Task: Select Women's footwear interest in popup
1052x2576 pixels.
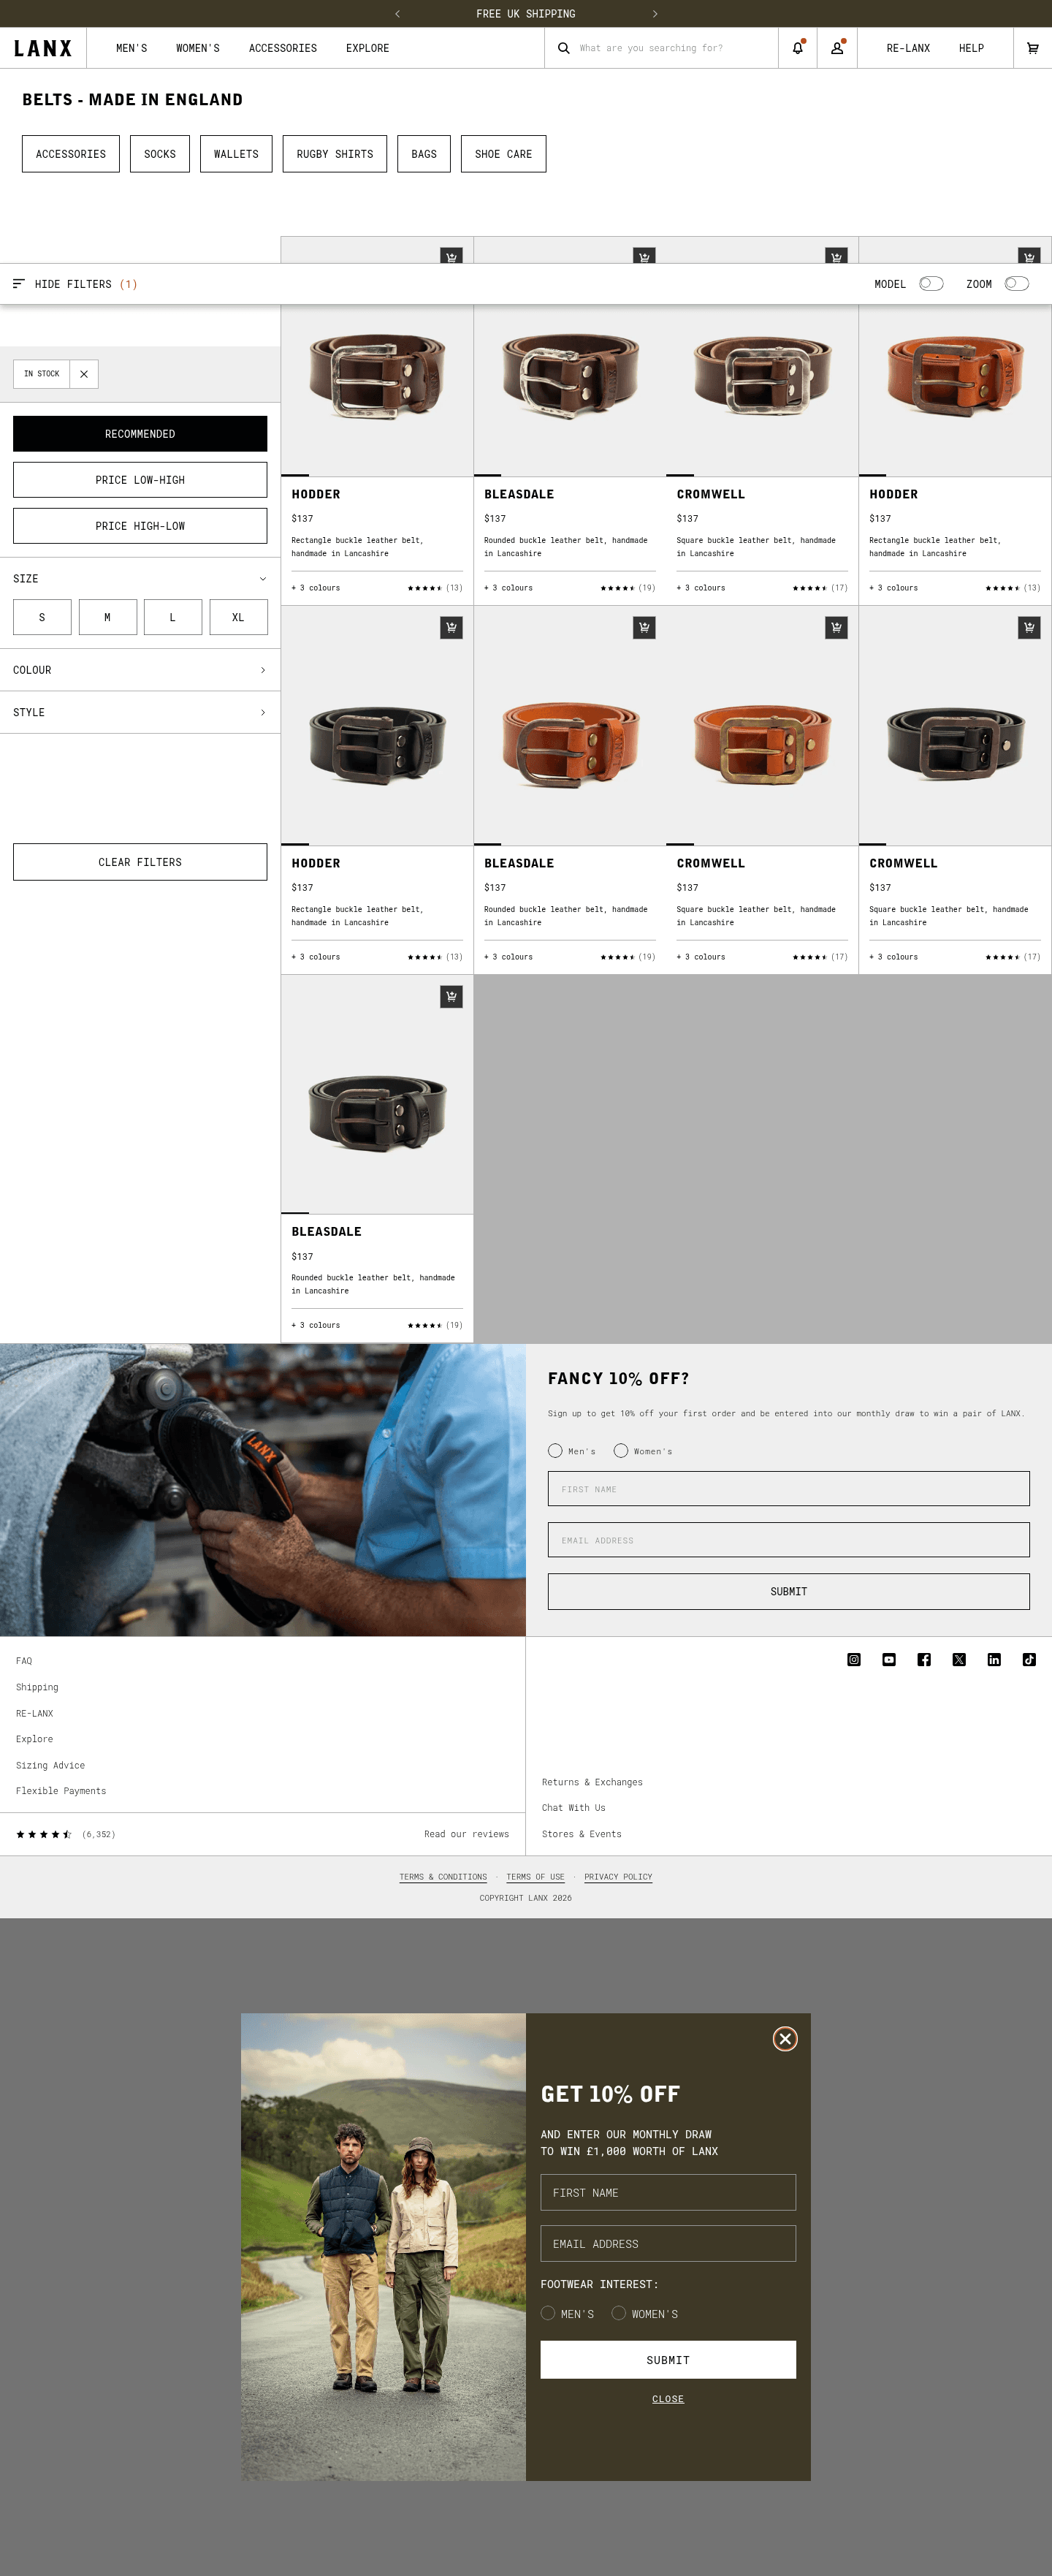Action: point(619,2313)
